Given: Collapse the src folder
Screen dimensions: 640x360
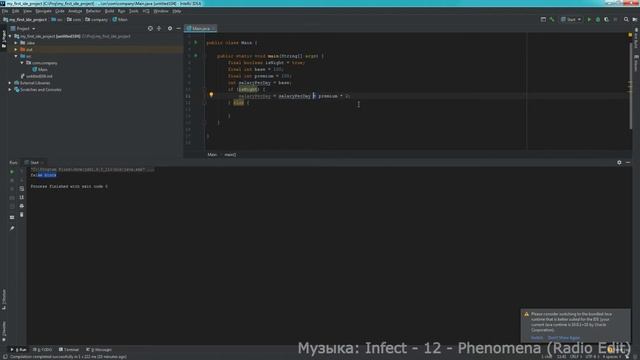Looking at the screenshot, I should [x=16, y=56].
